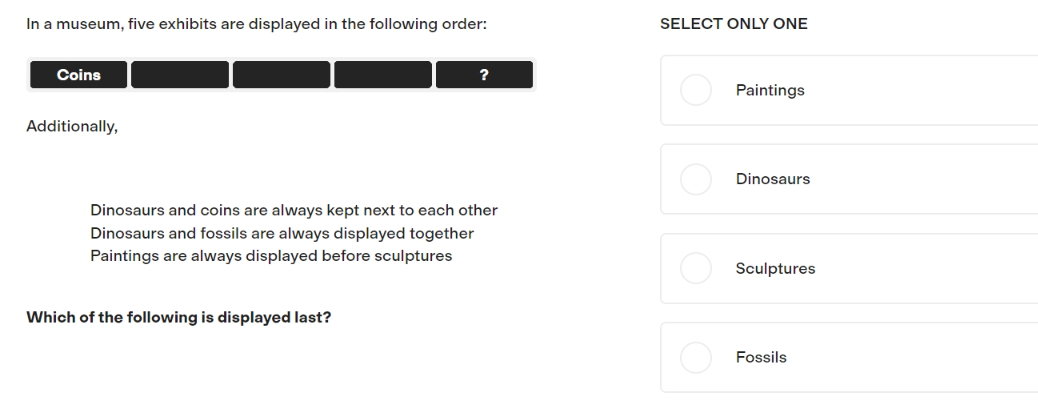This screenshot has height=408, width=1038.
Task: Click the rule about dinosaurs and coins
Action: pyautogui.click(x=294, y=211)
